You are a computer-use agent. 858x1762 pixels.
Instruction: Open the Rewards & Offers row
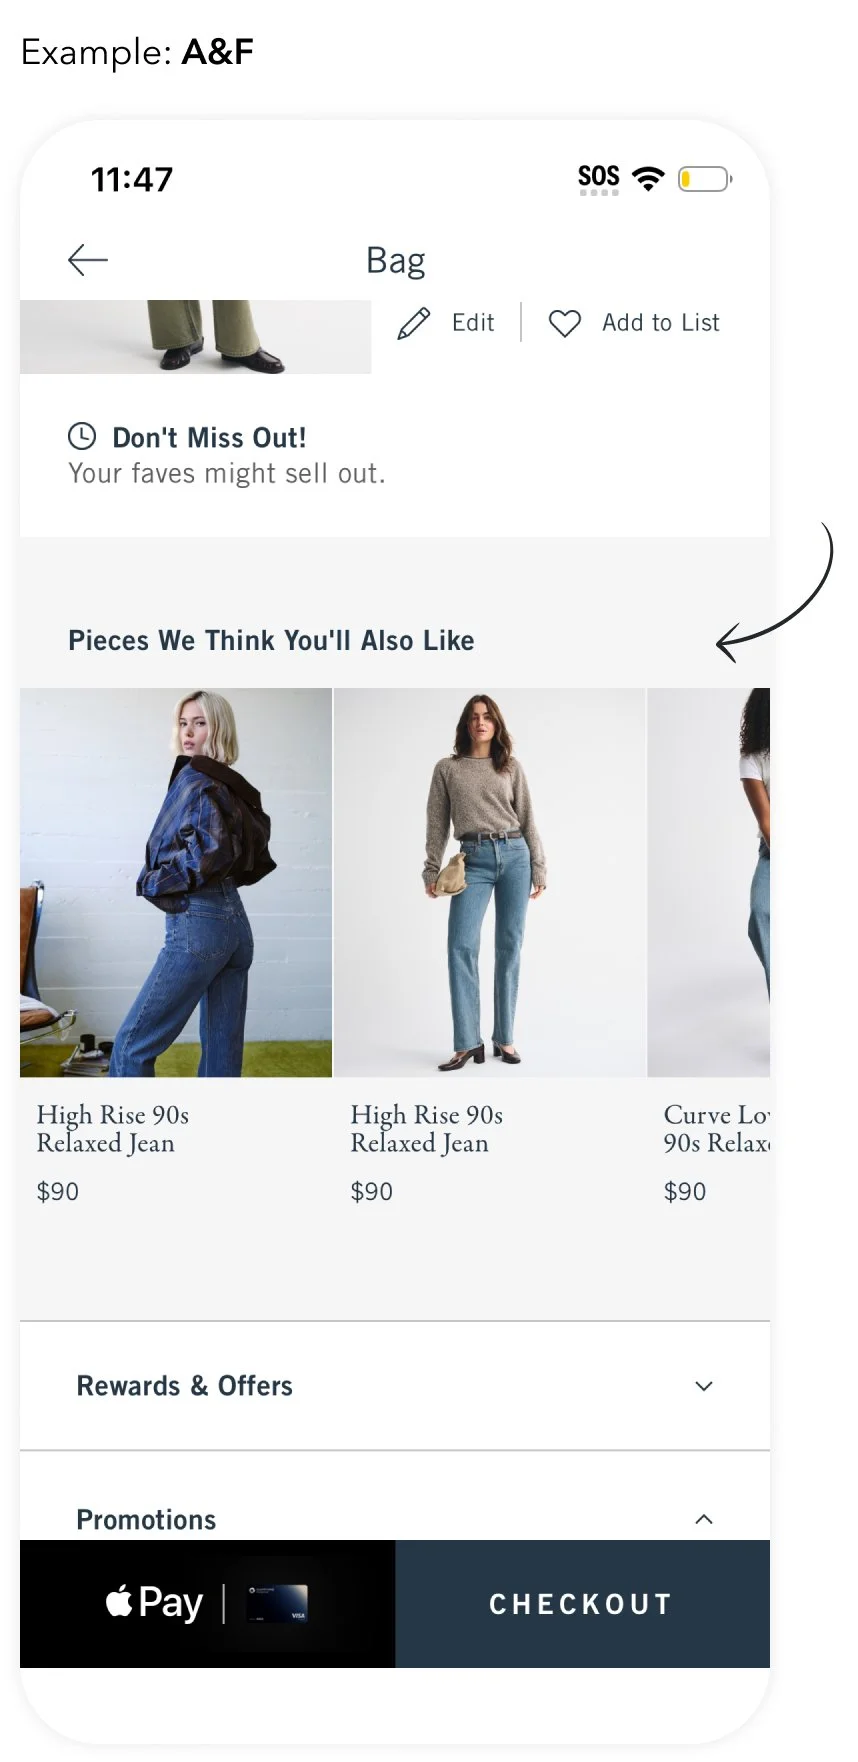coord(395,1386)
